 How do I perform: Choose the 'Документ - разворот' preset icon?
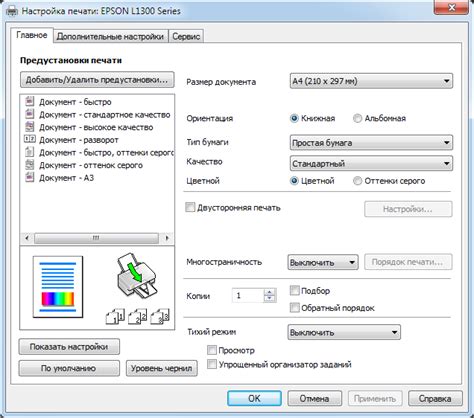tap(30, 139)
